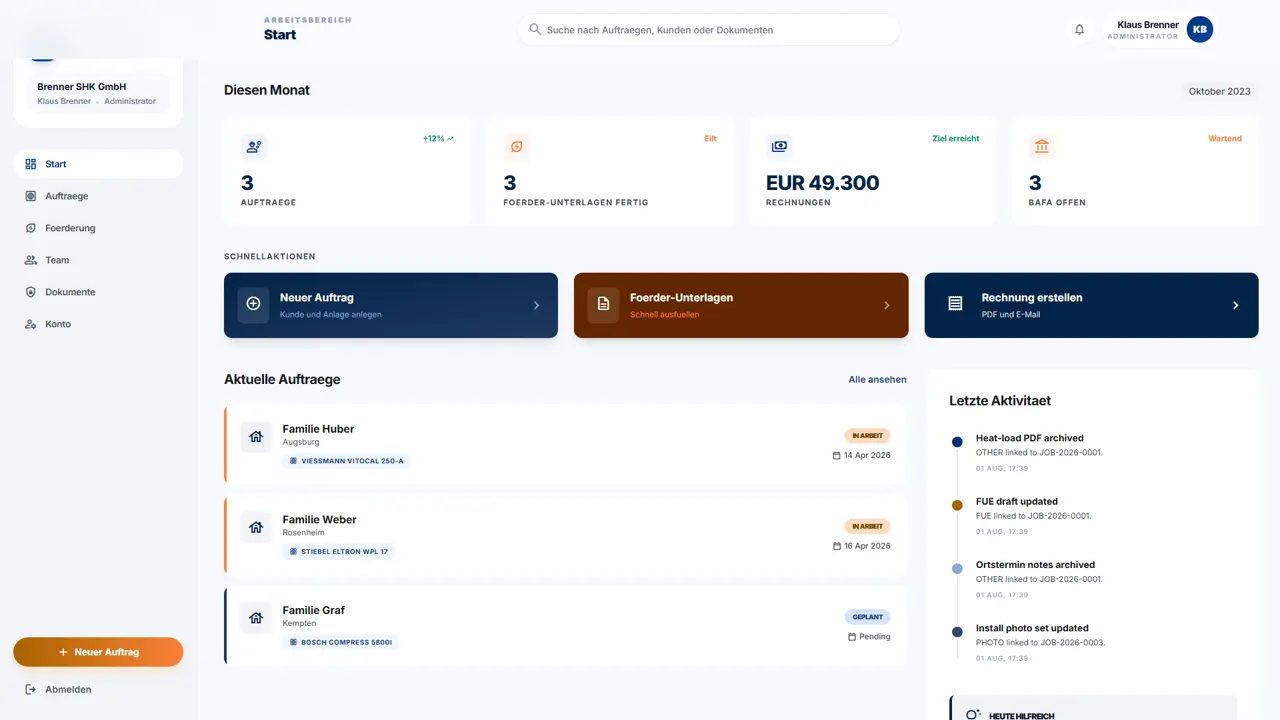Click the Foerder-Unterlagen fertig card icon
This screenshot has width=1280, height=720.
(517, 147)
